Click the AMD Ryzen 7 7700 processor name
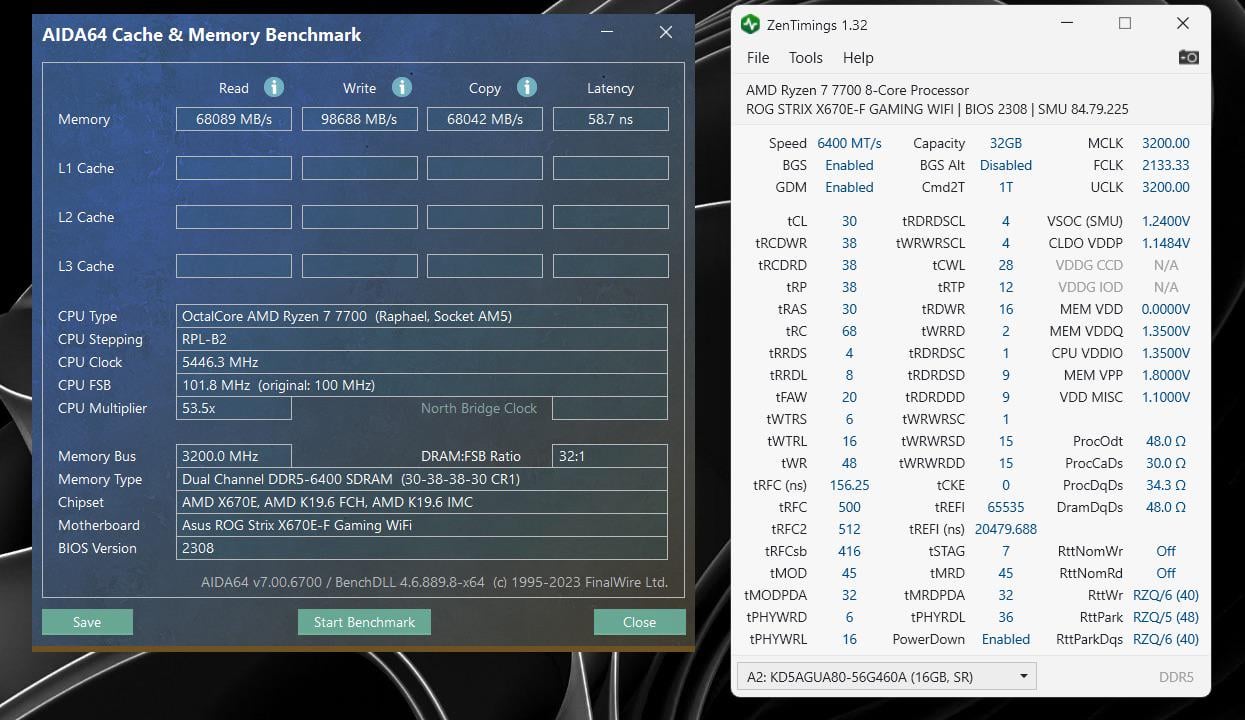Viewport: 1245px width, 720px height. tap(857, 90)
